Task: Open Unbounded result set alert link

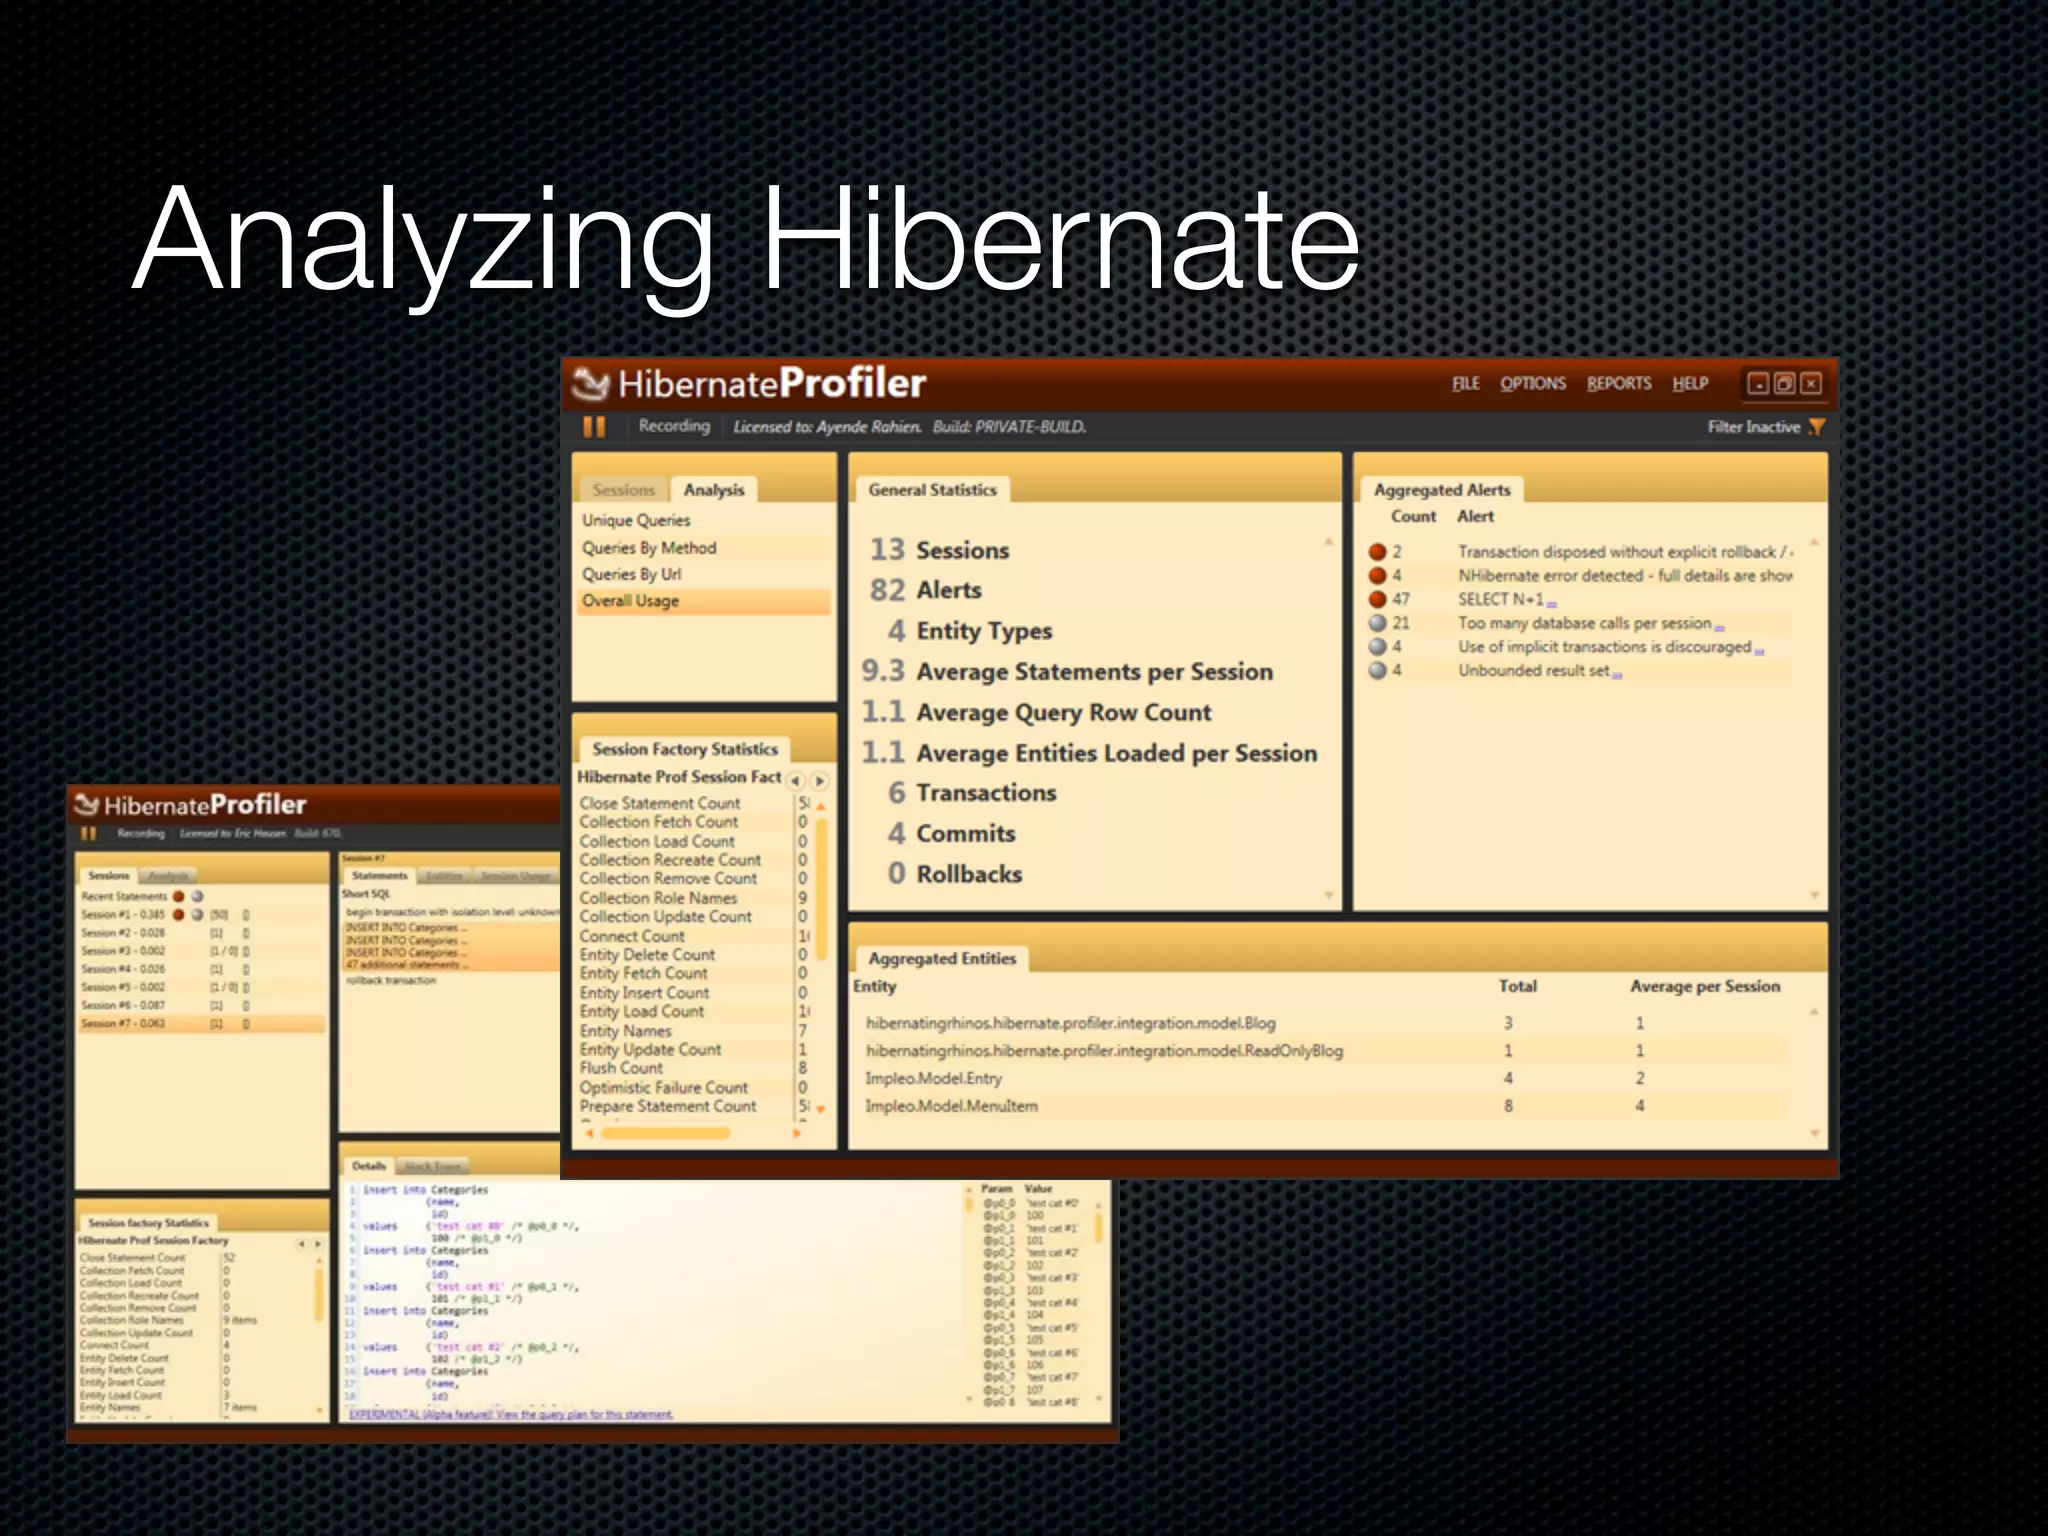Action: pyautogui.click(x=1617, y=674)
